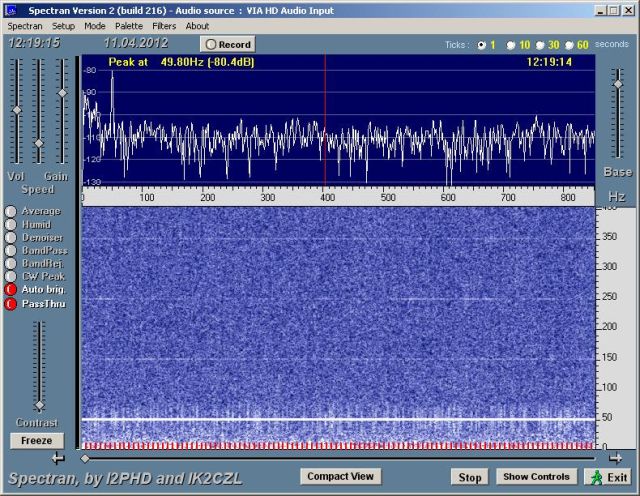
Task: Click the horizontal frequency scrollbar thumb
Action: [x=85, y=459]
